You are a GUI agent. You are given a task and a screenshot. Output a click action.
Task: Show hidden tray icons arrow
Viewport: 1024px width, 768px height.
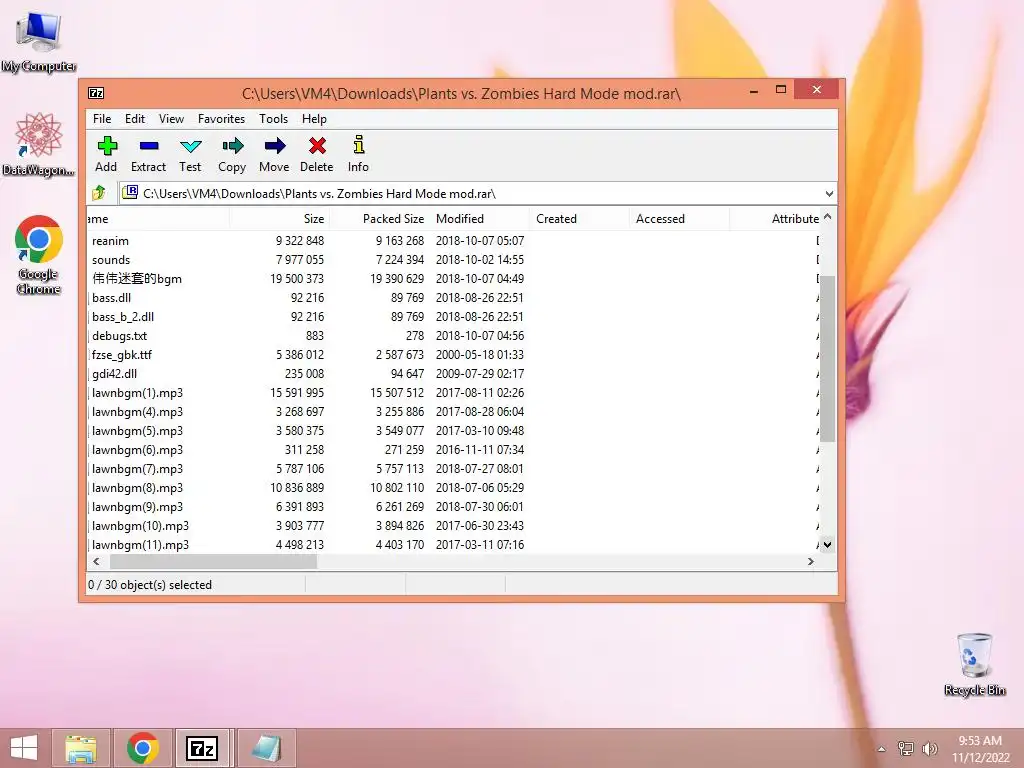click(x=882, y=749)
